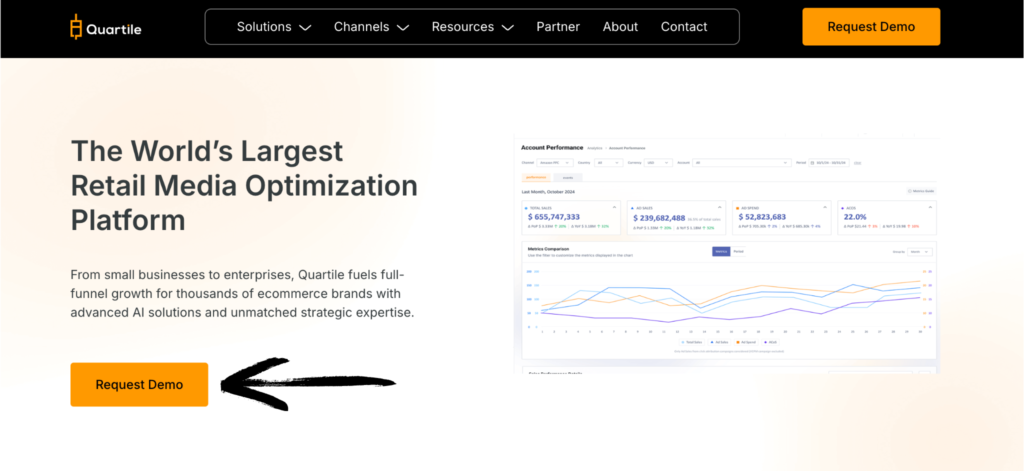Toggle ACoS in chart legend

pos(771,342)
